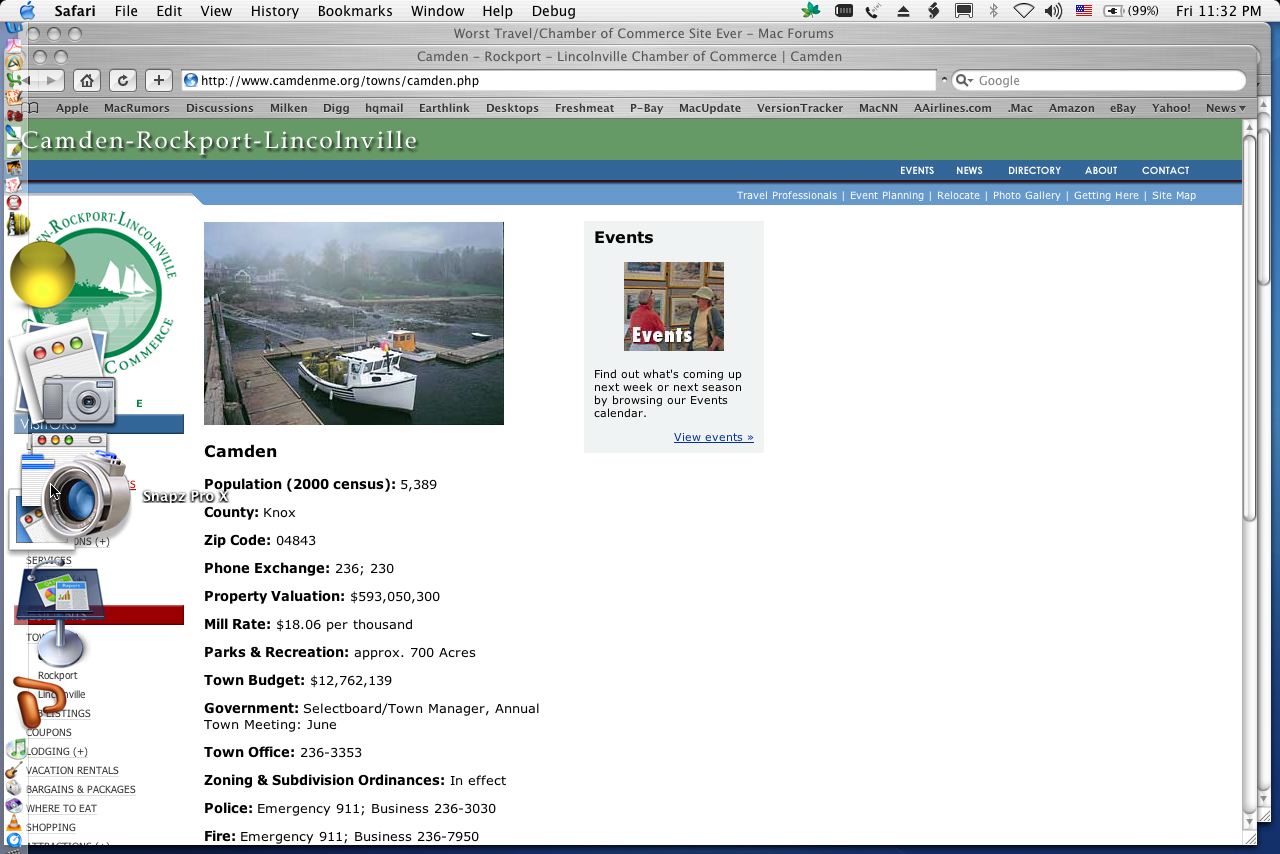
Task: Open the Site Map link
Action: (1174, 196)
